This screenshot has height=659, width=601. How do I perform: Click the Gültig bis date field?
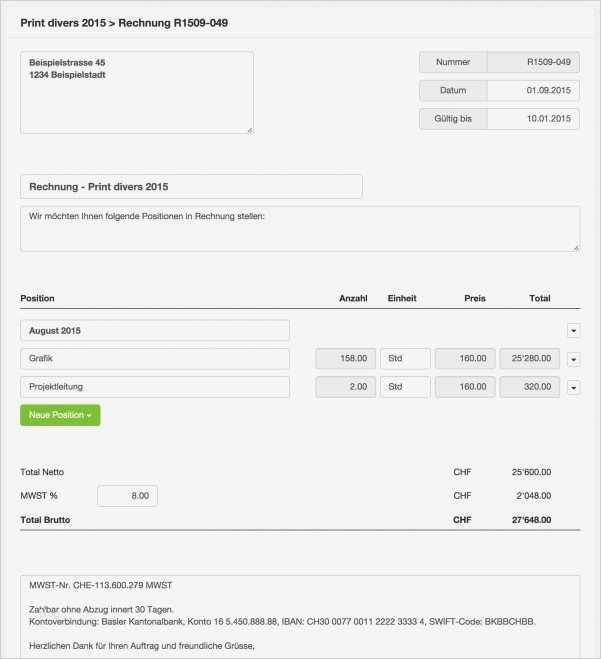(x=533, y=119)
